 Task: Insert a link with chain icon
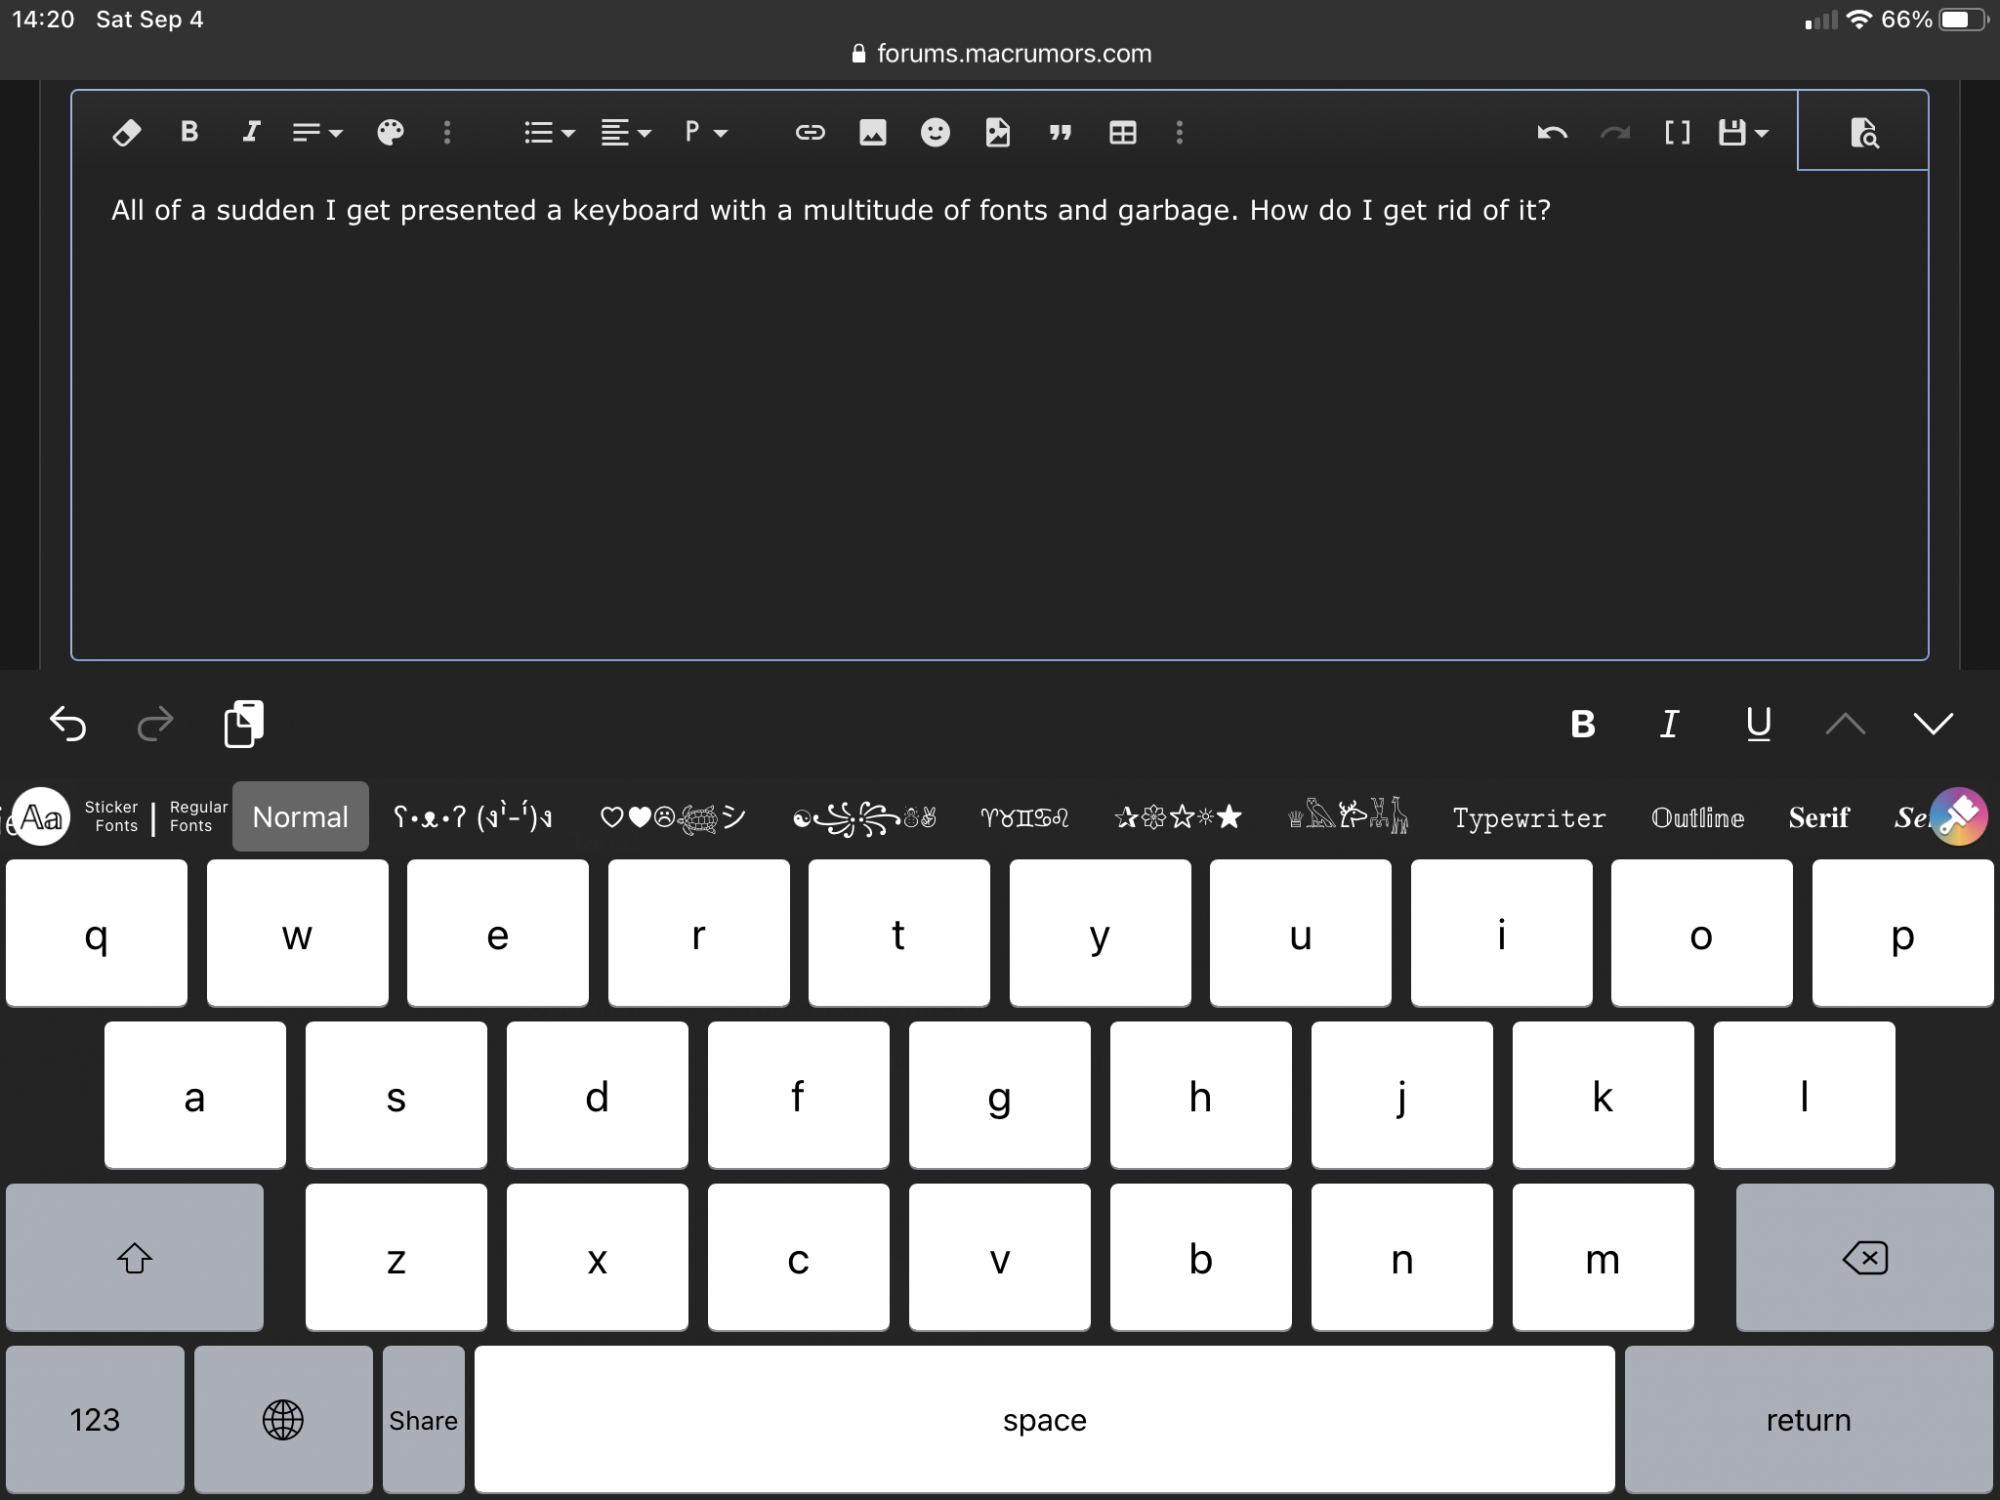[809, 132]
